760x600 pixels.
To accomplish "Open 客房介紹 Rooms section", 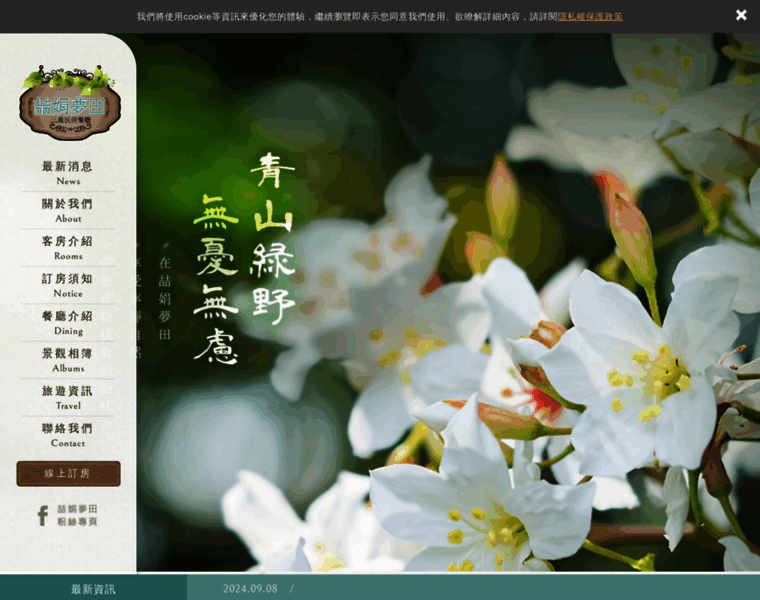I will pyautogui.click(x=67, y=248).
